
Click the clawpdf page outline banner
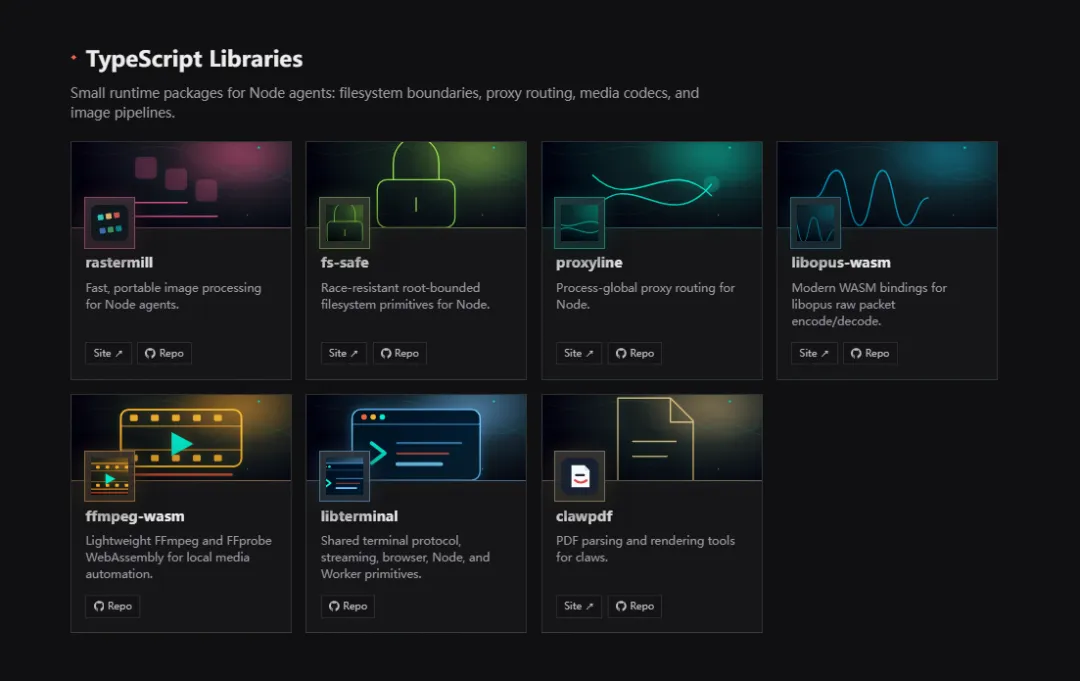652,437
